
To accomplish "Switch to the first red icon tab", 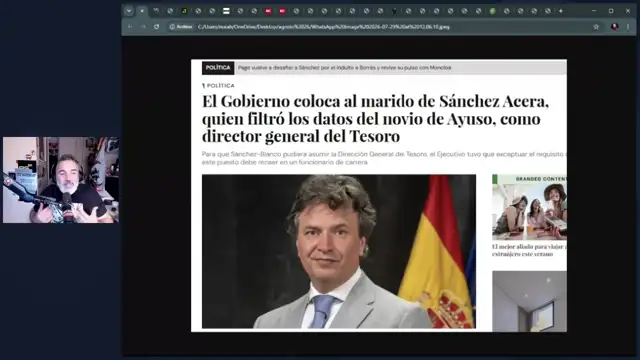I will pyautogui.click(x=268, y=11).
